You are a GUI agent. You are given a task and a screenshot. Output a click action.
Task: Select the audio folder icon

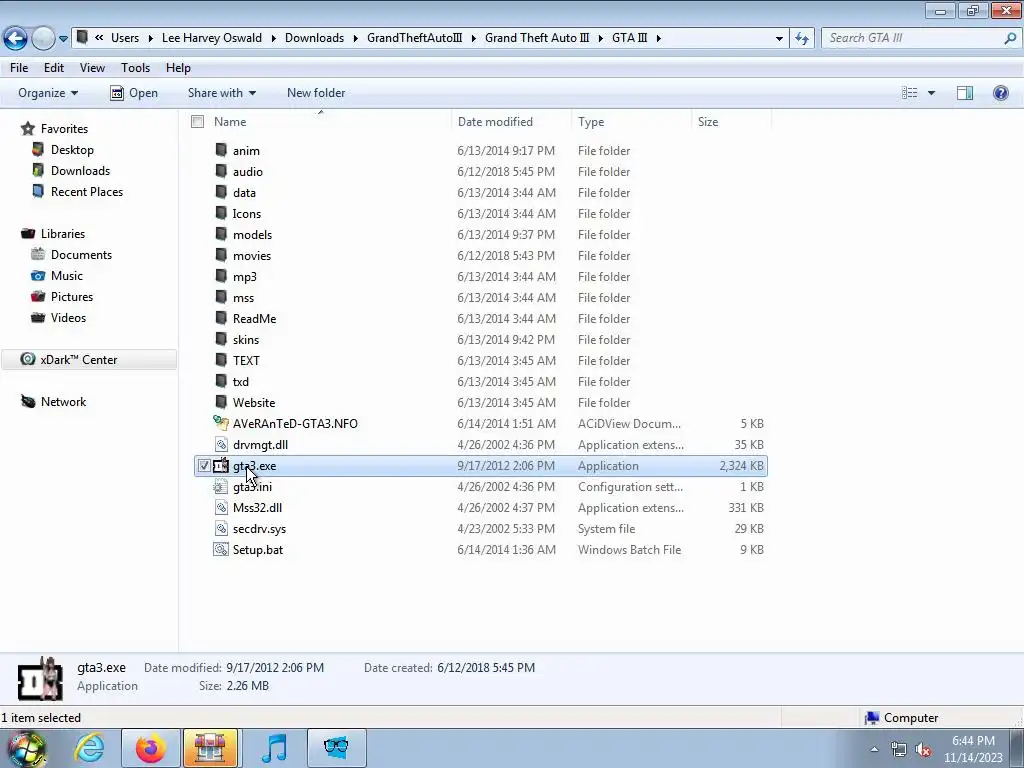tap(221, 170)
